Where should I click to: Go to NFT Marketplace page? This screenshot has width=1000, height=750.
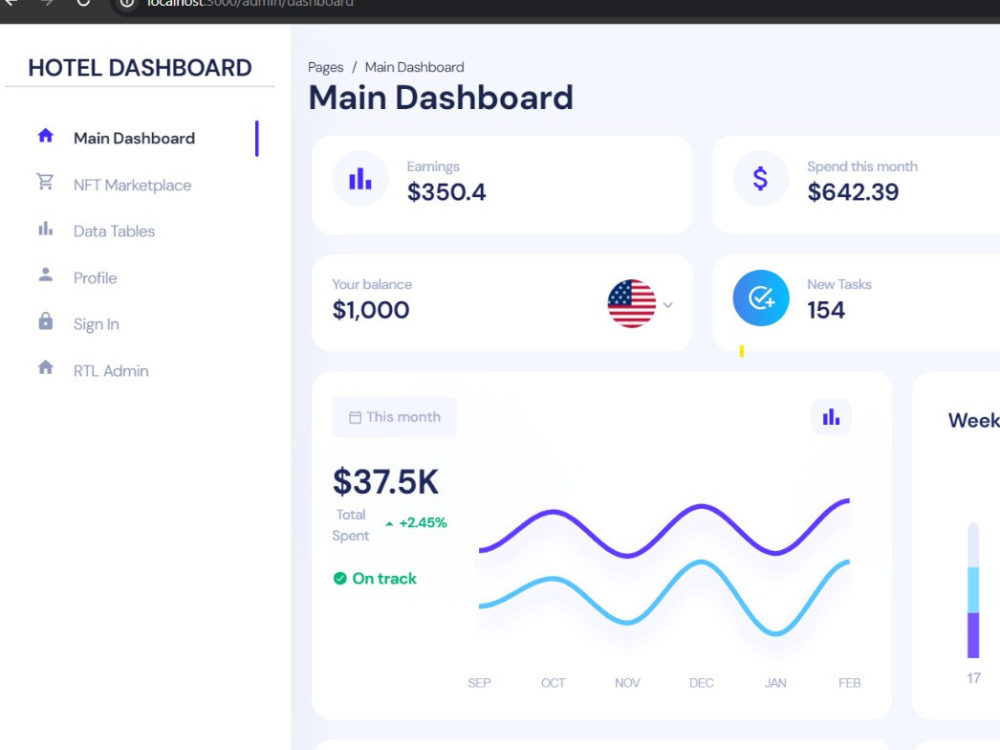click(132, 185)
